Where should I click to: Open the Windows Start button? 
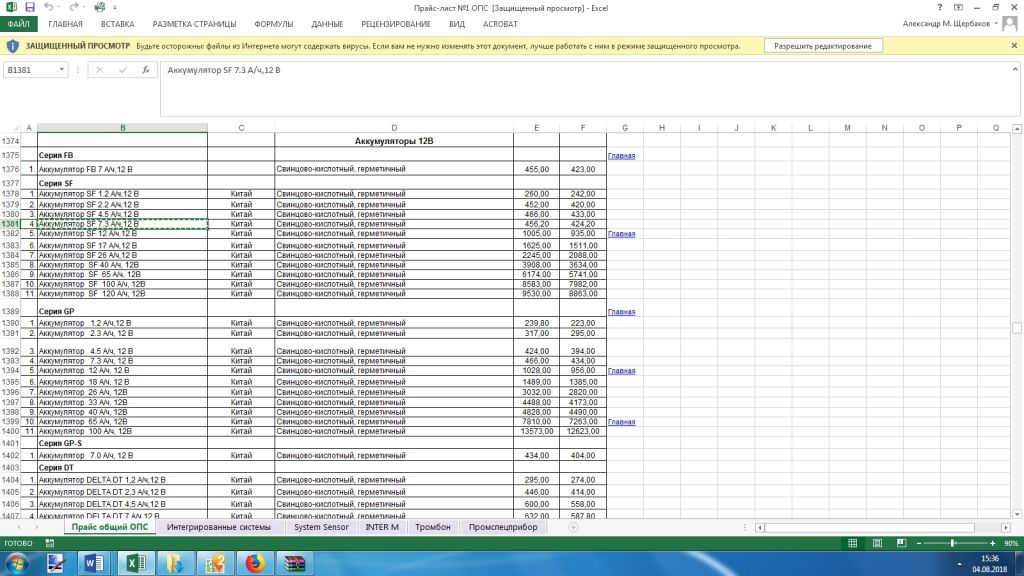coord(16,563)
